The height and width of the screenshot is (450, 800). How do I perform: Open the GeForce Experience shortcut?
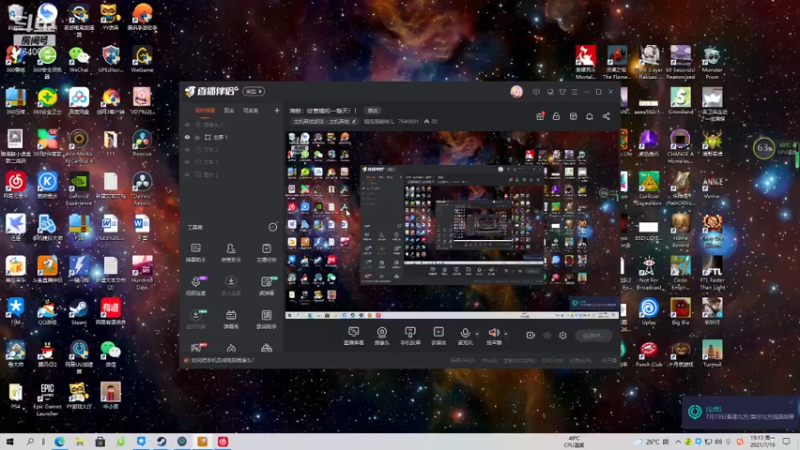(79, 189)
